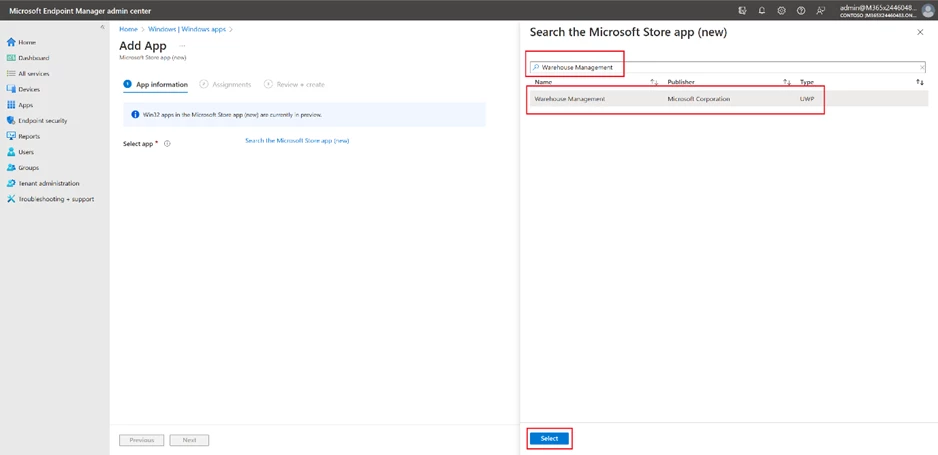Open the settings gear in header

(781, 10)
